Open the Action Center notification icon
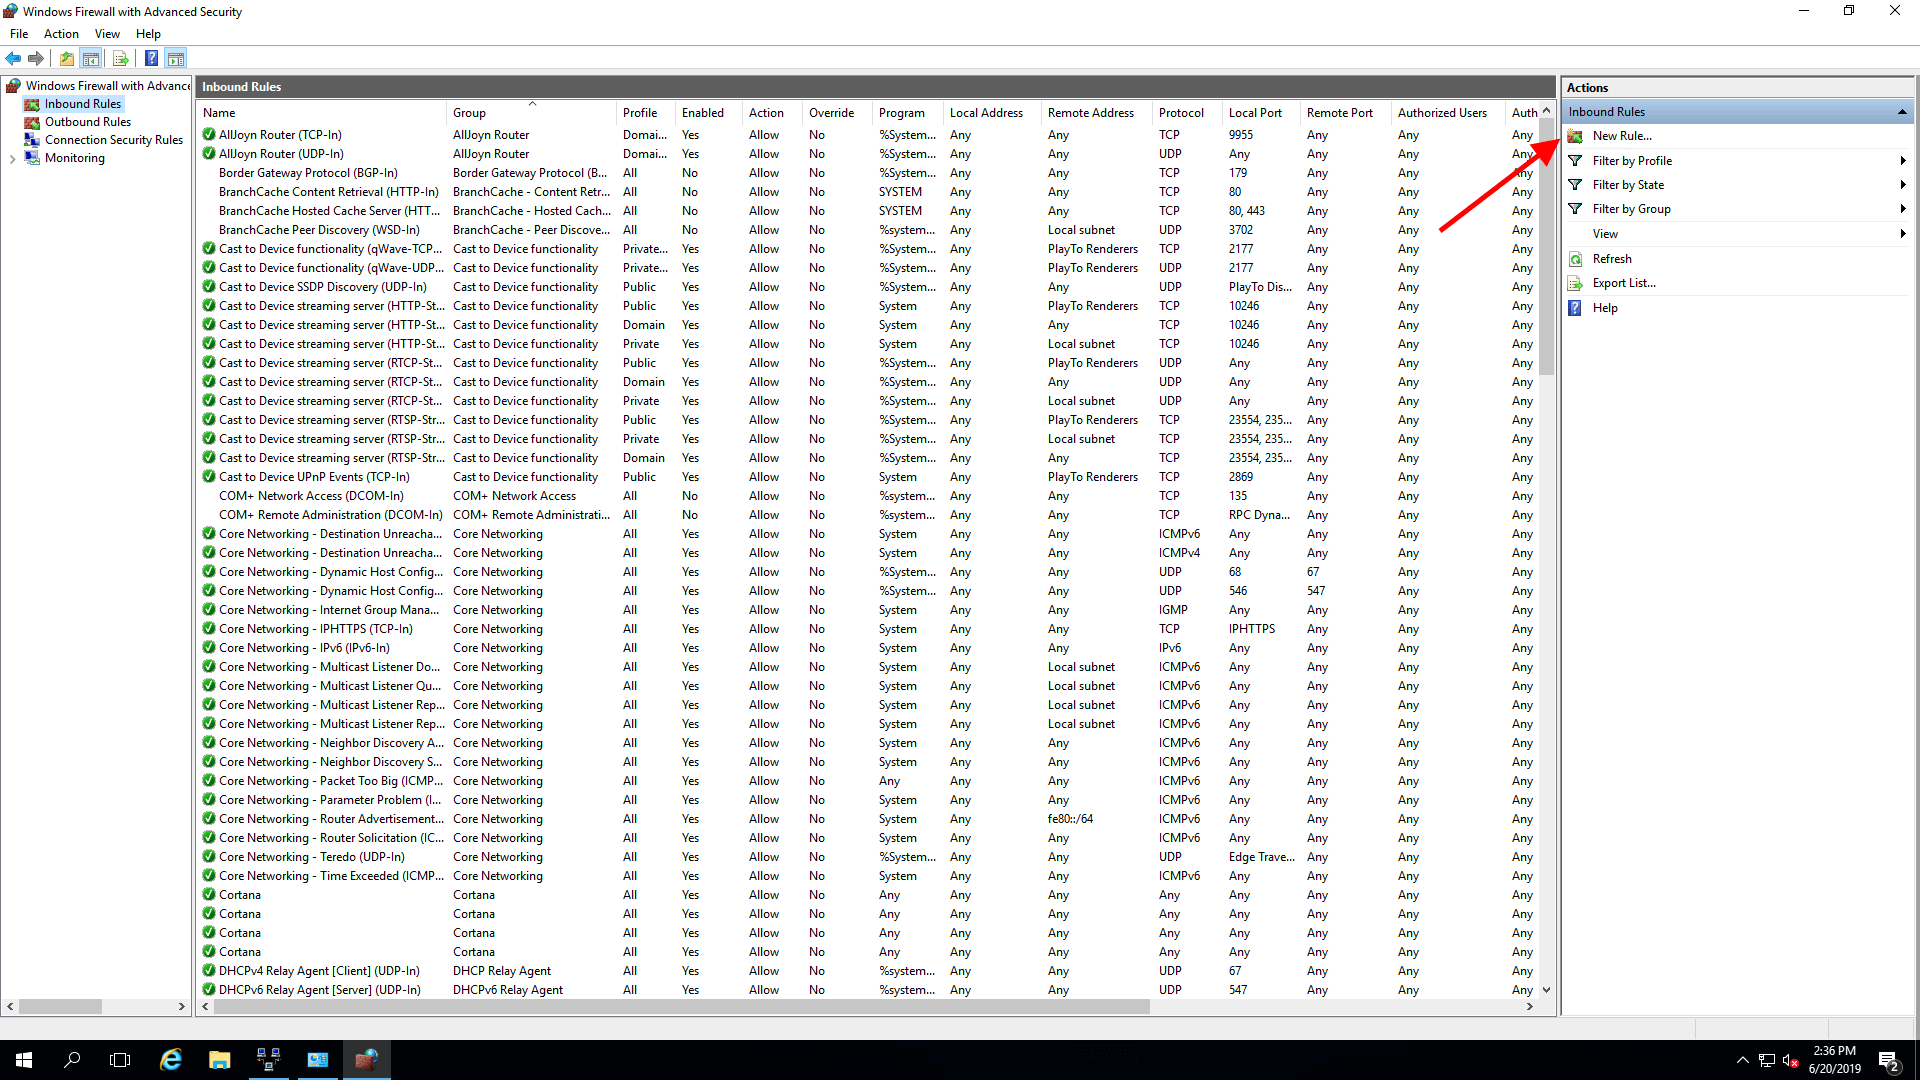Image resolution: width=1920 pixels, height=1080 pixels. (x=1888, y=1060)
